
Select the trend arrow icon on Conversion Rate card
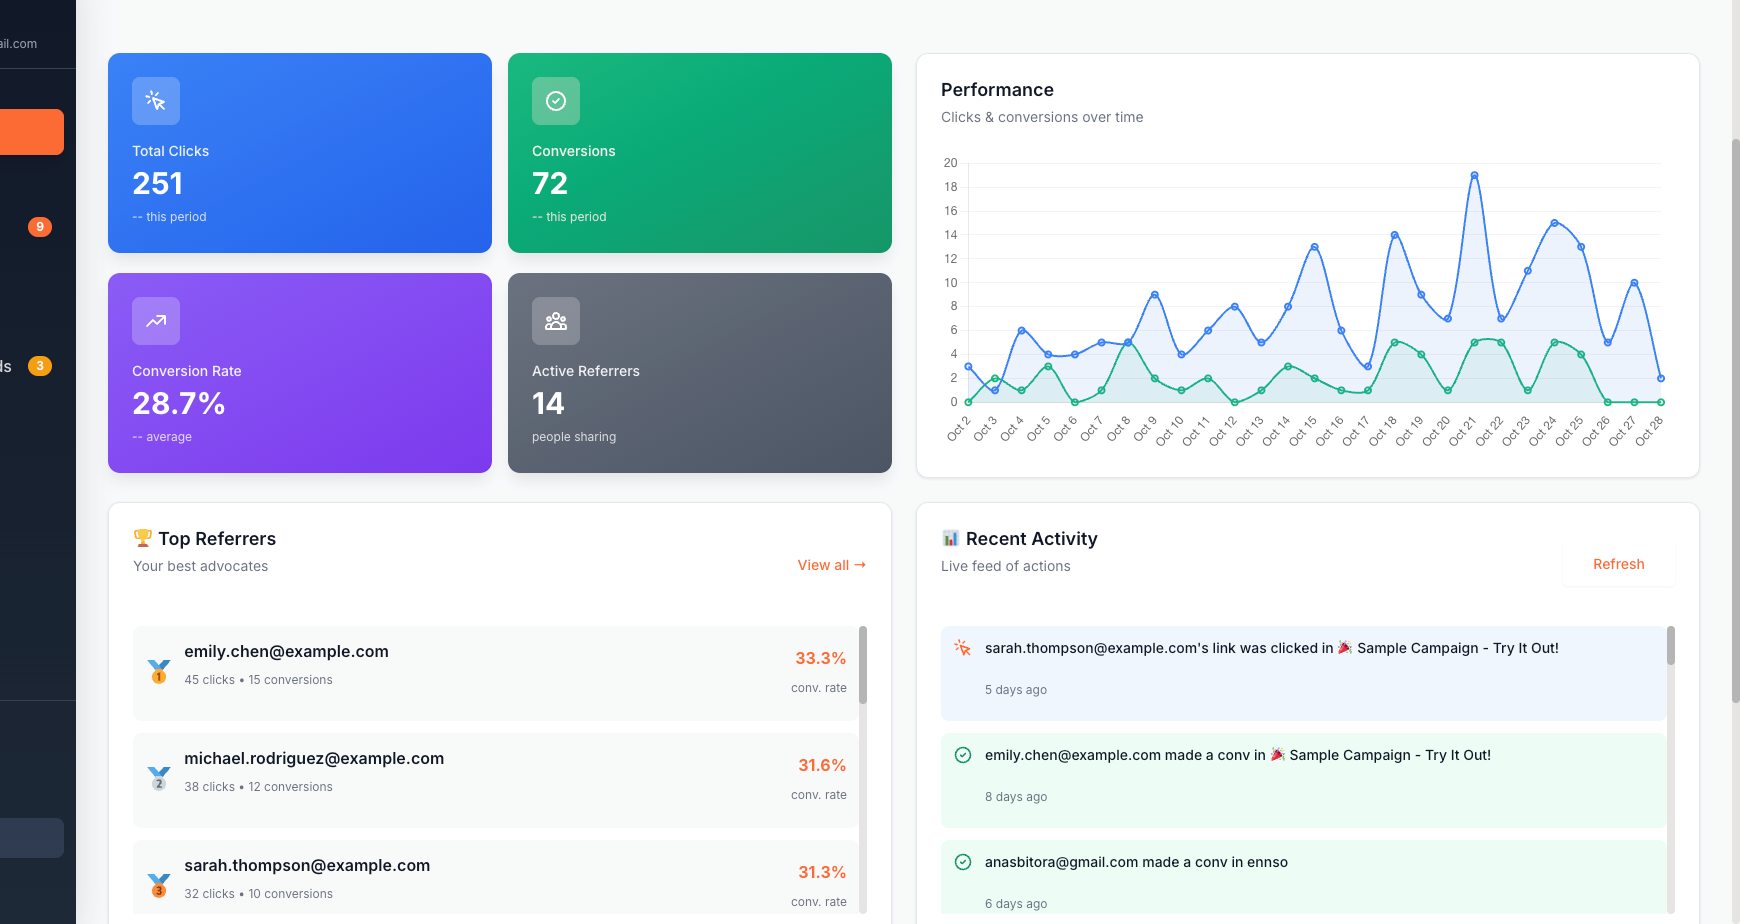[156, 321]
